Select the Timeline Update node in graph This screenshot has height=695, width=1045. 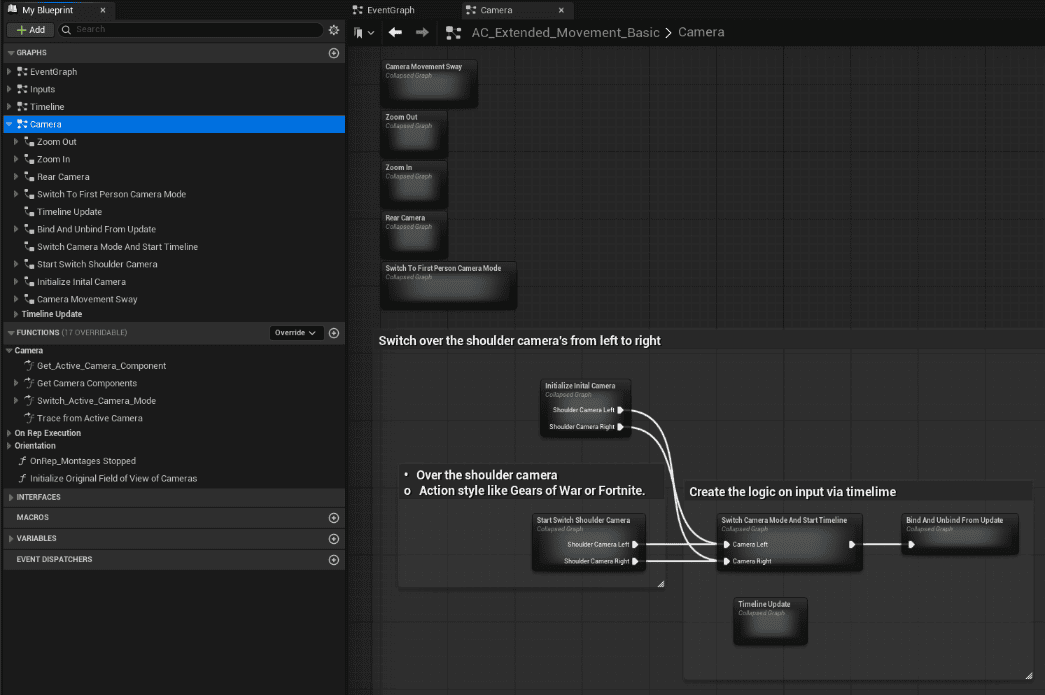point(770,621)
